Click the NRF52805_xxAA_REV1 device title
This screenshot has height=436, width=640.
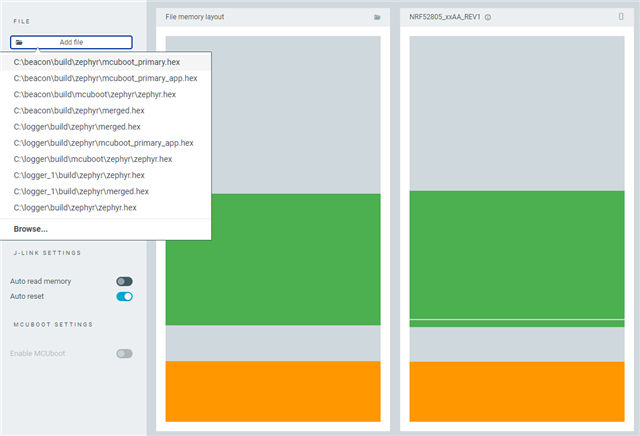445,17
